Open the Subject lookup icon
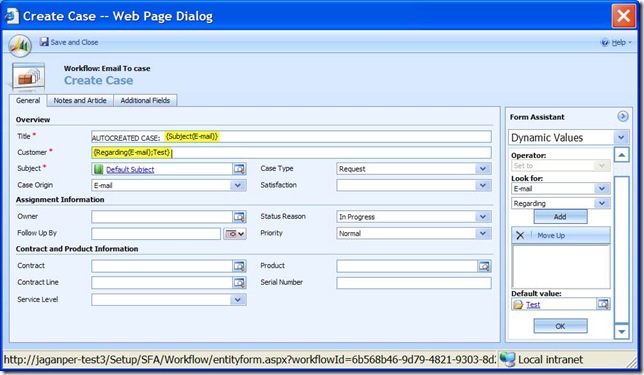This screenshot has width=644, height=375. coord(239,169)
